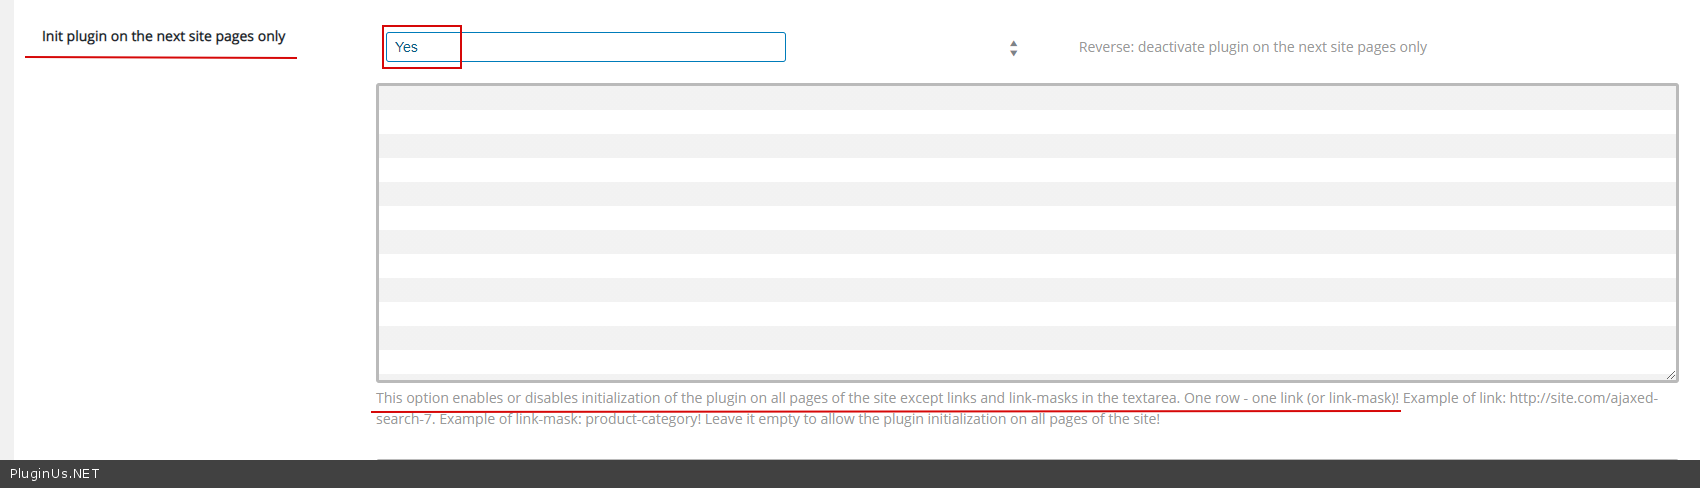Click the down arrow beside the dropdown
The width and height of the screenshot is (1700, 488).
click(x=1014, y=53)
